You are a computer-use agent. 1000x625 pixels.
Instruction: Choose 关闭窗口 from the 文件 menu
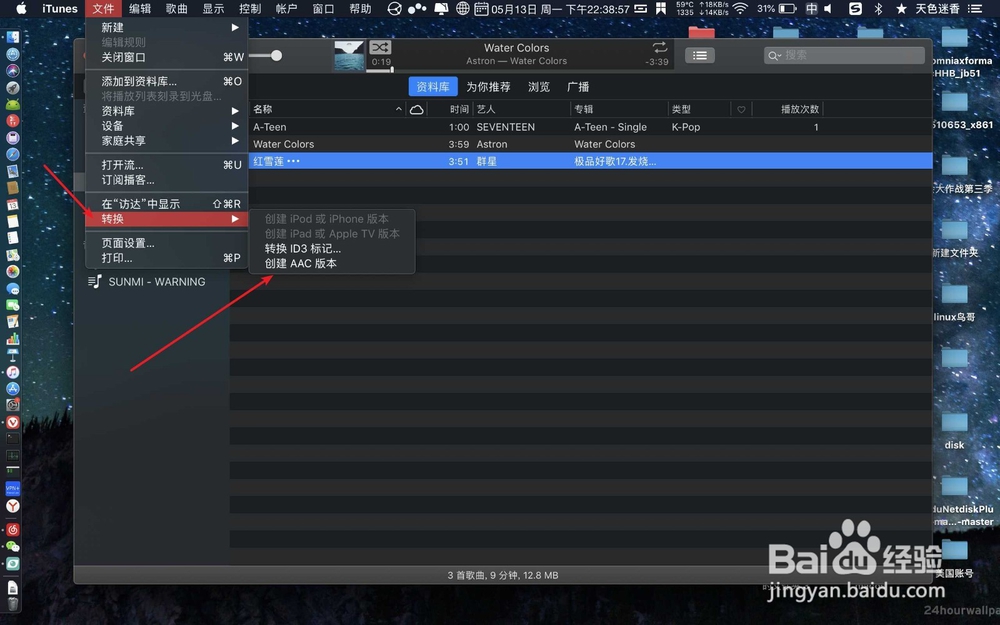pyautogui.click(x=166, y=57)
